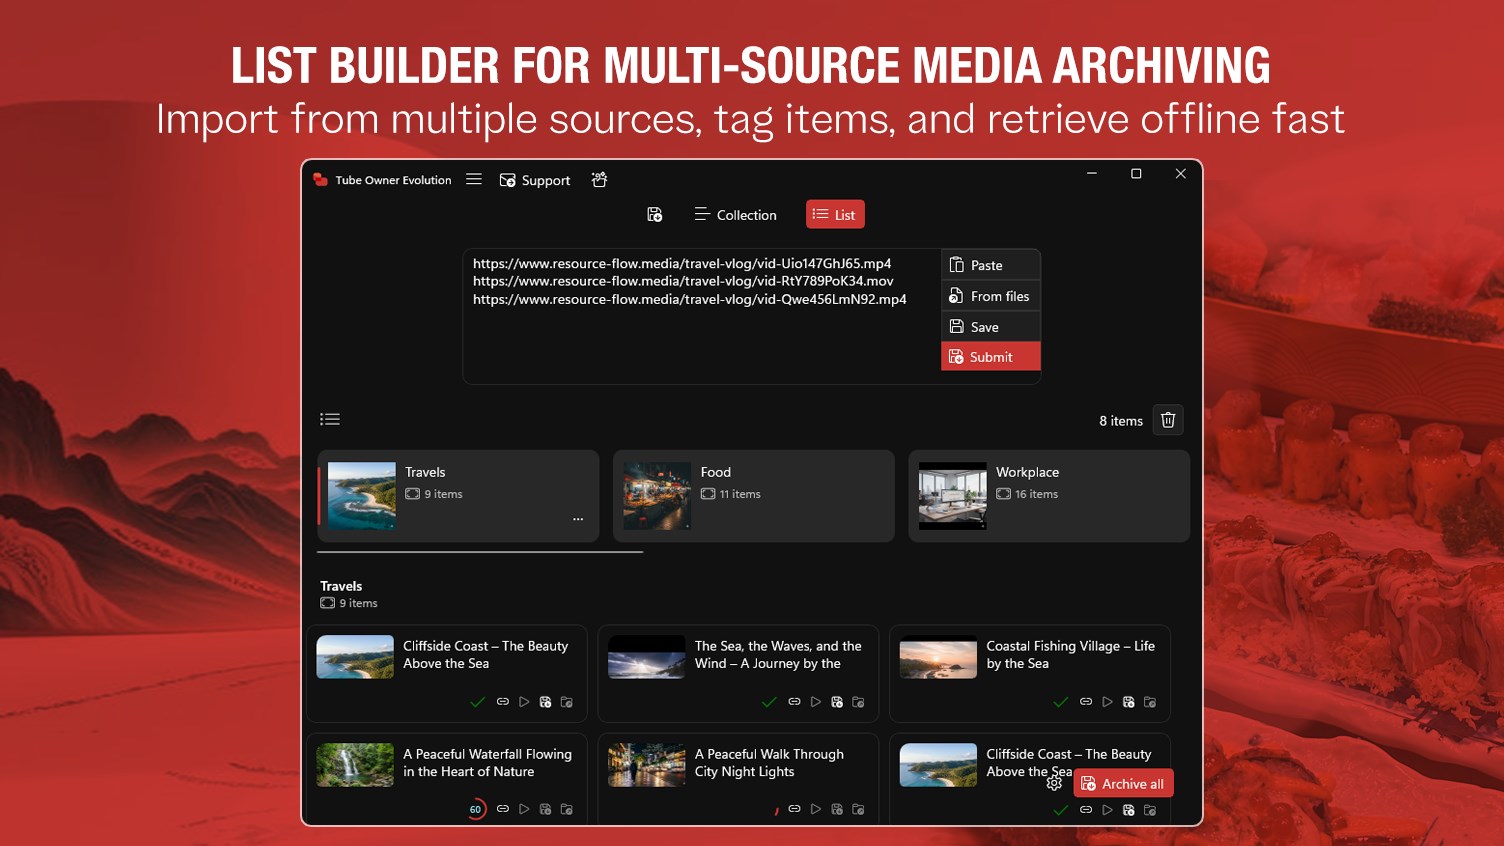Archive The Sea, the Waves video
1504x846 pixels.
click(837, 702)
